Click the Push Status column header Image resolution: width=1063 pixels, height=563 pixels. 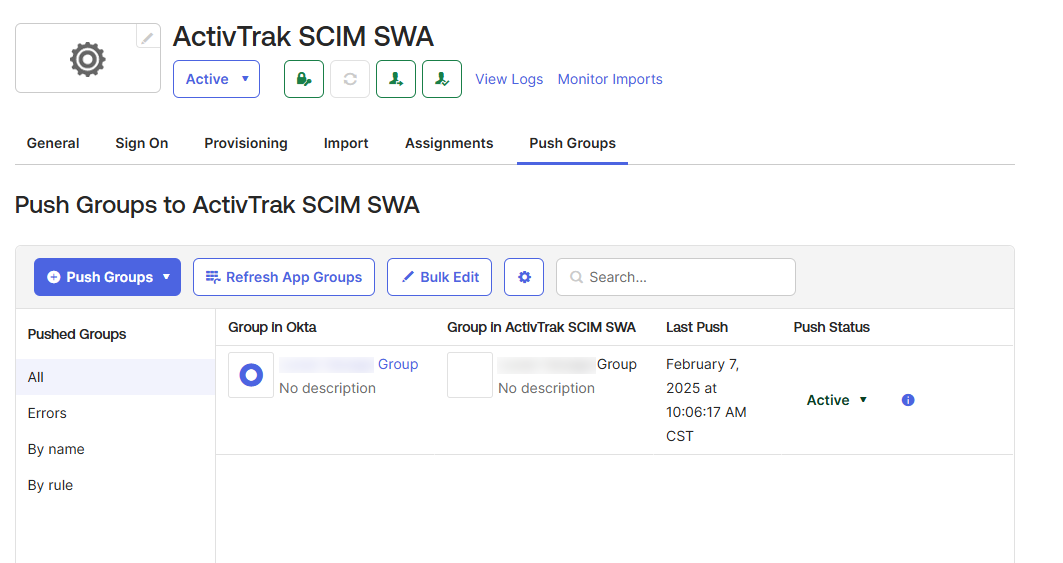(x=832, y=327)
